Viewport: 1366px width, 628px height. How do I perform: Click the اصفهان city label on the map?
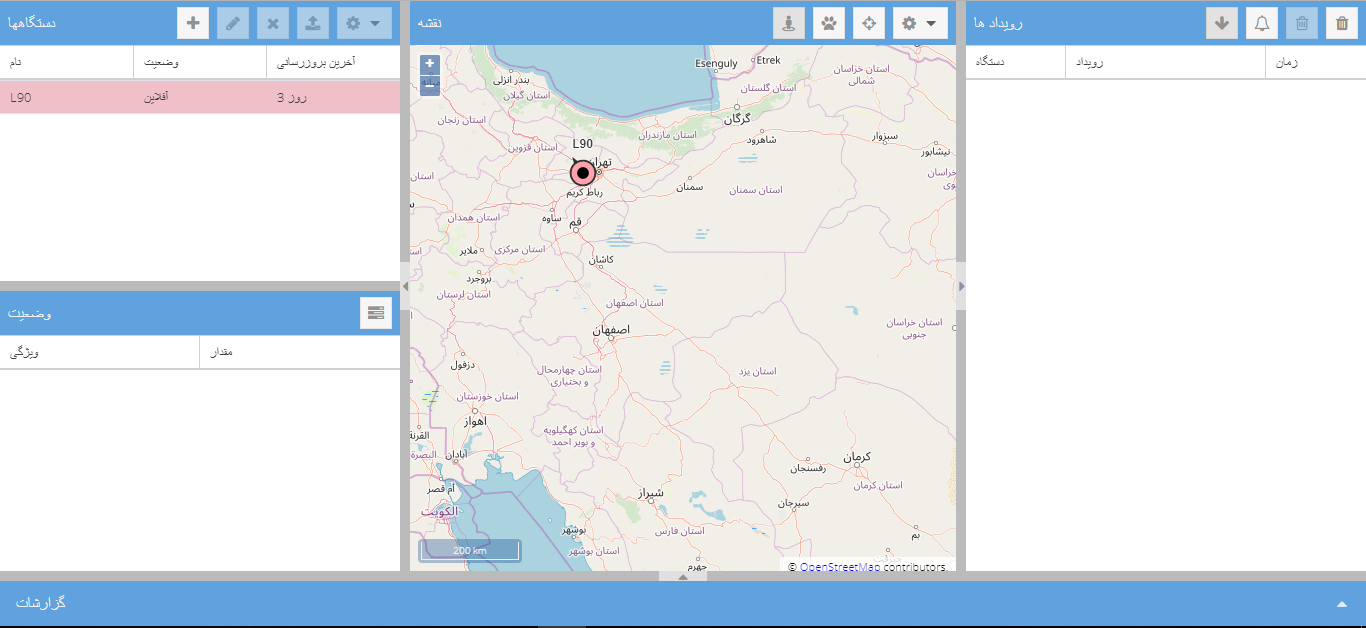pos(611,330)
